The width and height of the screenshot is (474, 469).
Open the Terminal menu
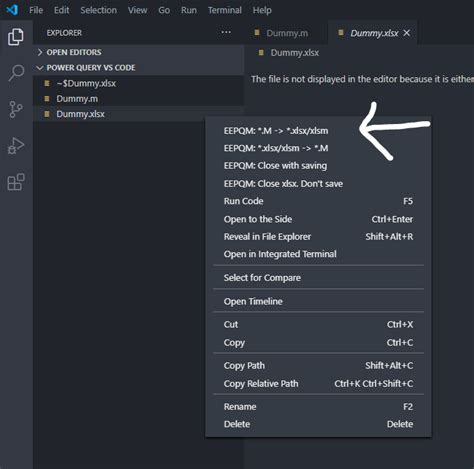click(x=225, y=10)
